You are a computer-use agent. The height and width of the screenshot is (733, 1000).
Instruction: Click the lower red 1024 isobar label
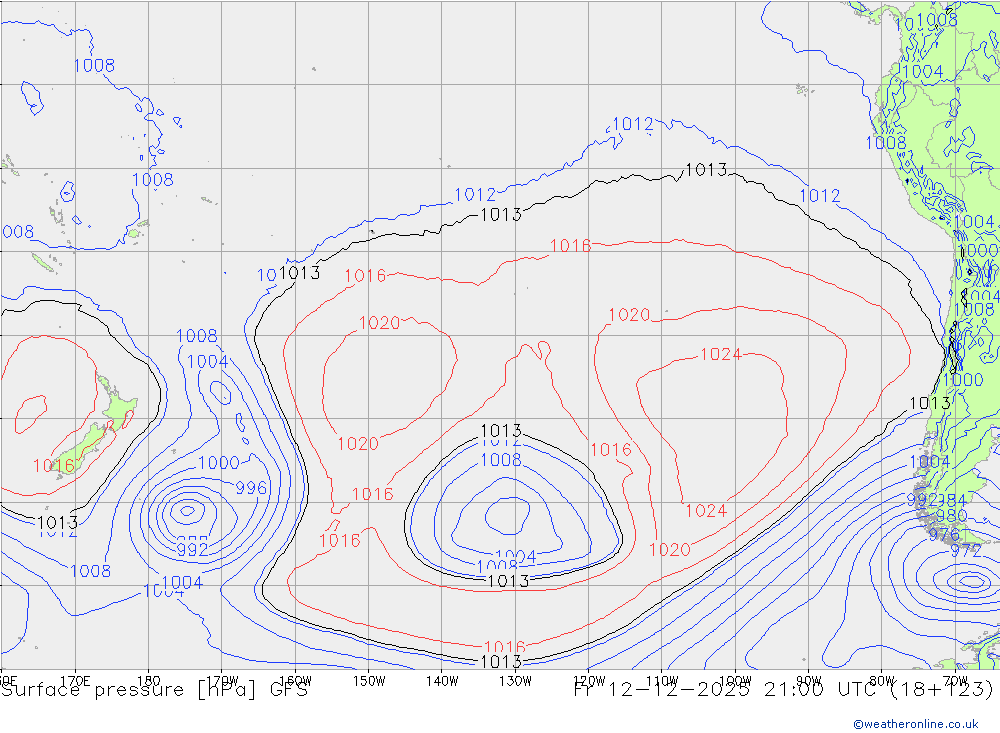[706, 510]
